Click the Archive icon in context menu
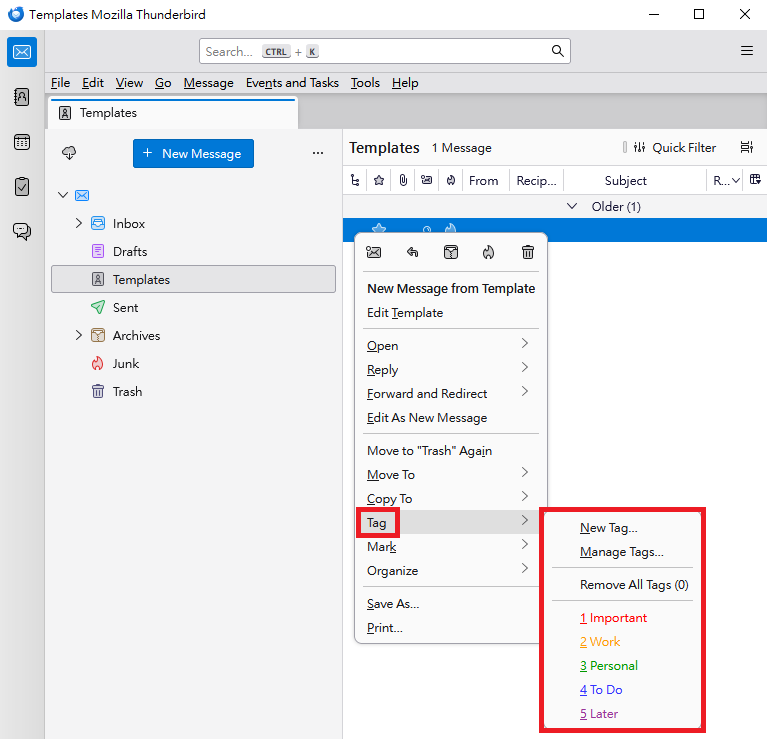Image resolution: width=767 pixels, height=739 pixels. [x=451, y=253]
